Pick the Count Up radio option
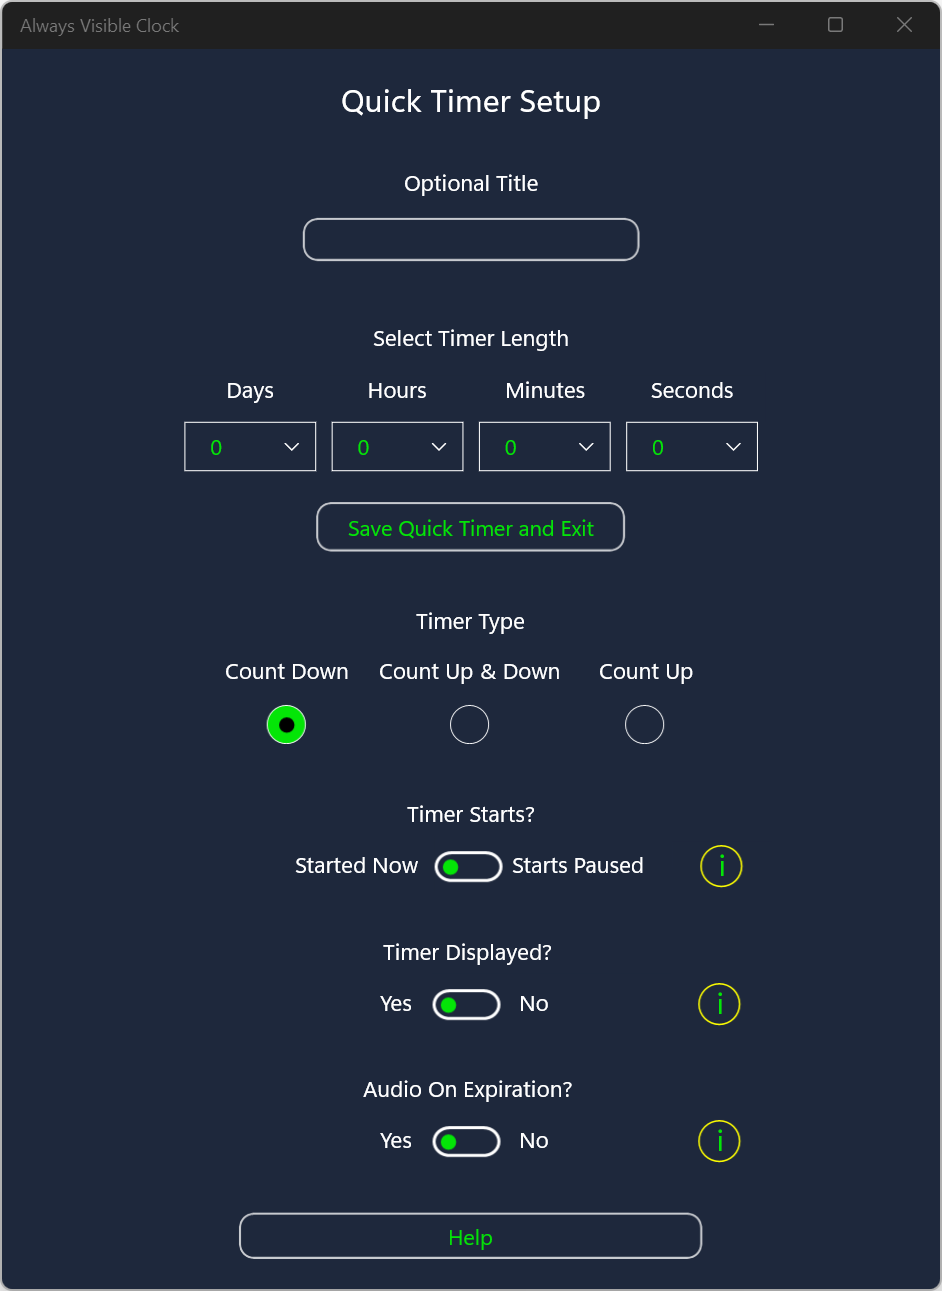Screen dimensions: 942x1291 (x=644, y=725)
